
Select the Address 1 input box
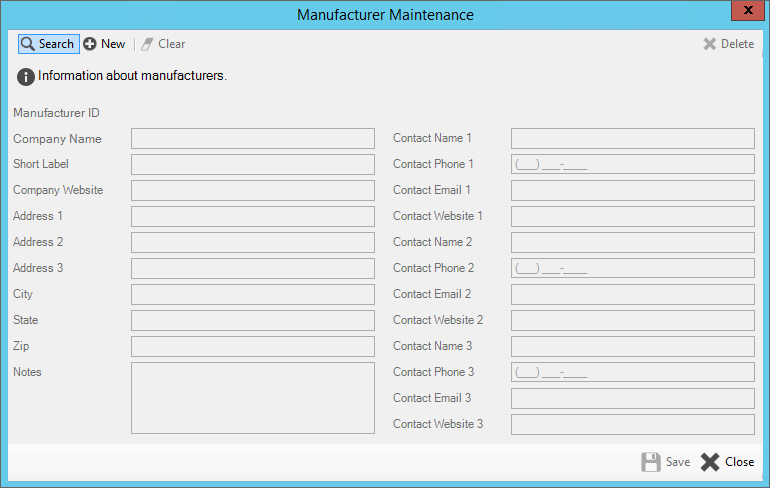[253, 217]
